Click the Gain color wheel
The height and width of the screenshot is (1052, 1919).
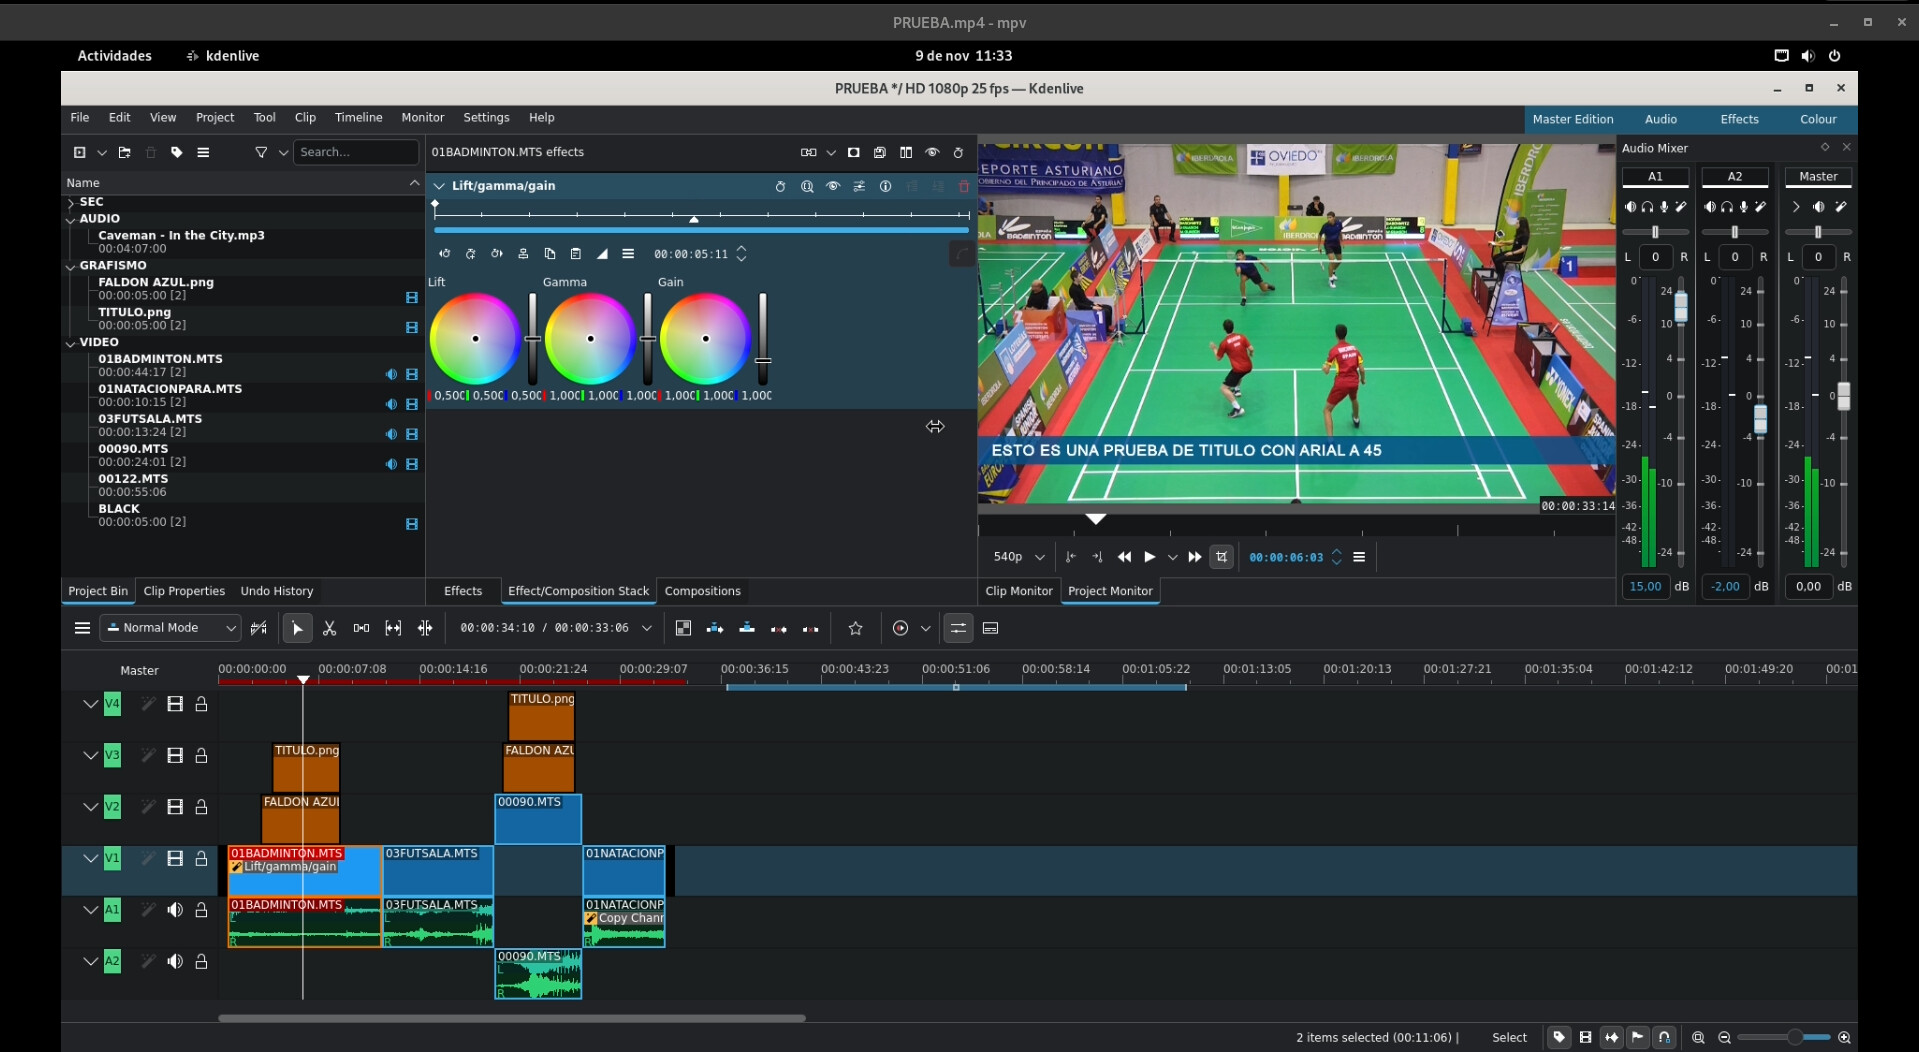tap(705, 339)
